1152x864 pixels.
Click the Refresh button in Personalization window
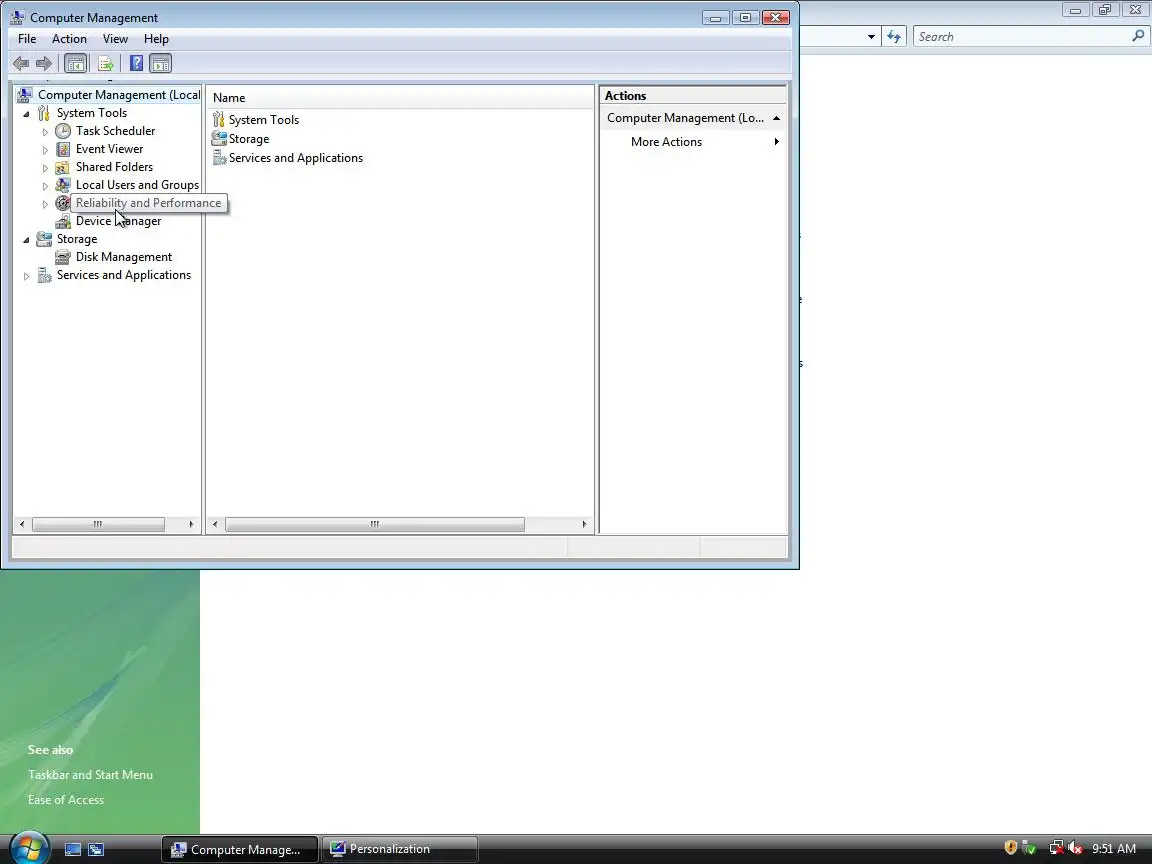[893, 37]
